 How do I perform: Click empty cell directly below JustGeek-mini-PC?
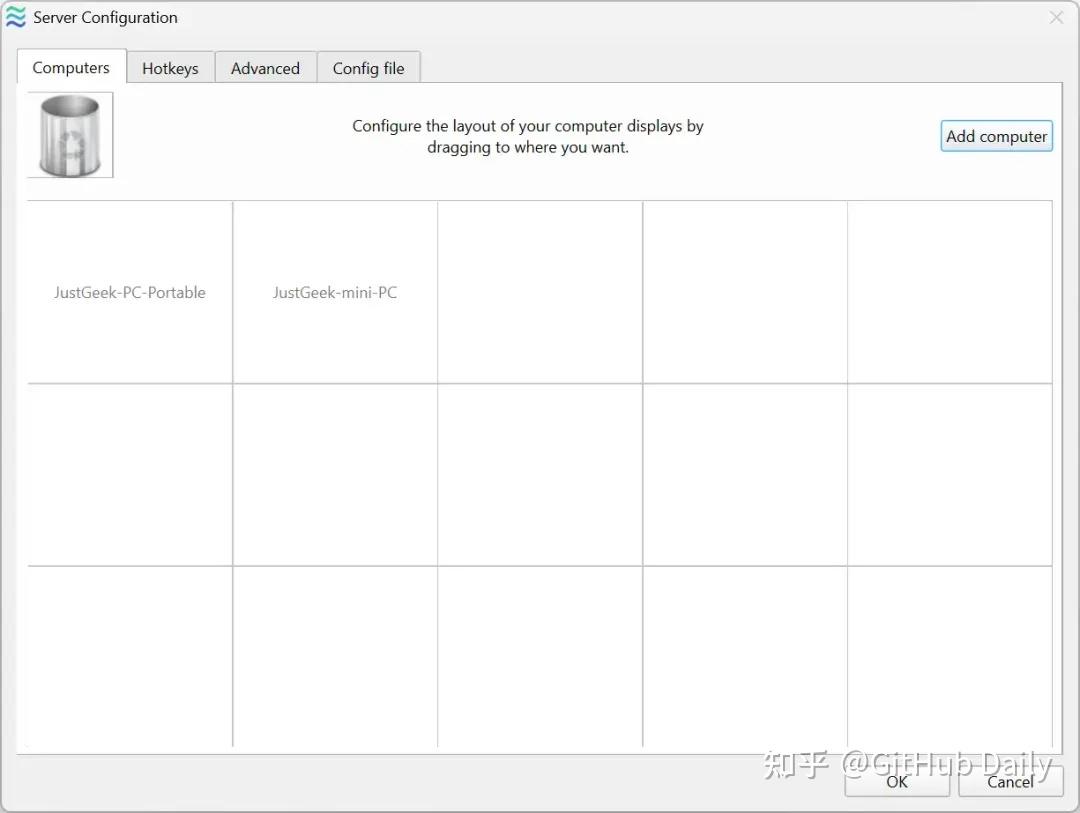335,475
